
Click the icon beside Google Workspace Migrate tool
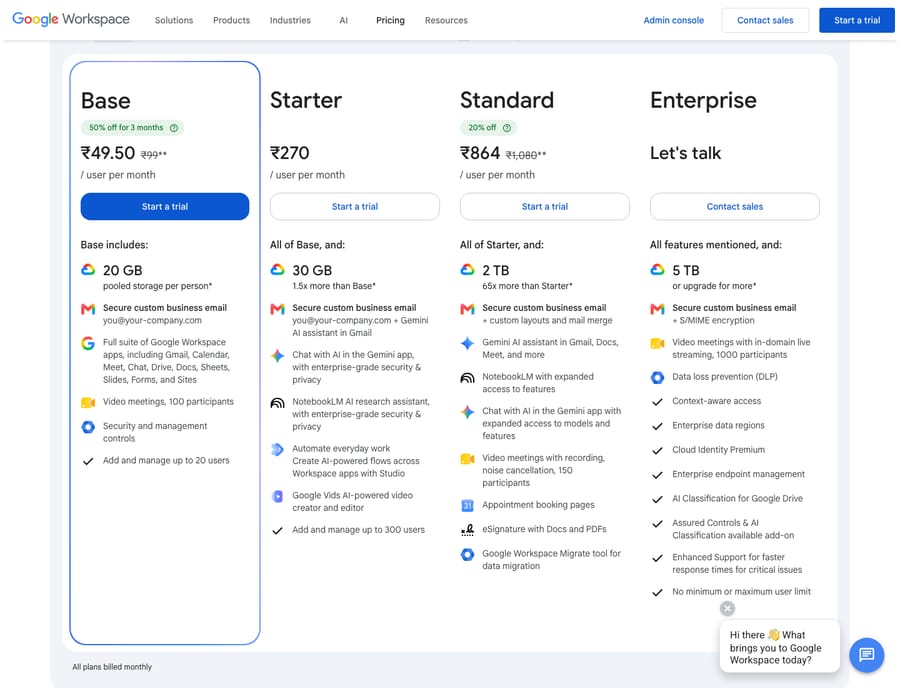[467, 554]
